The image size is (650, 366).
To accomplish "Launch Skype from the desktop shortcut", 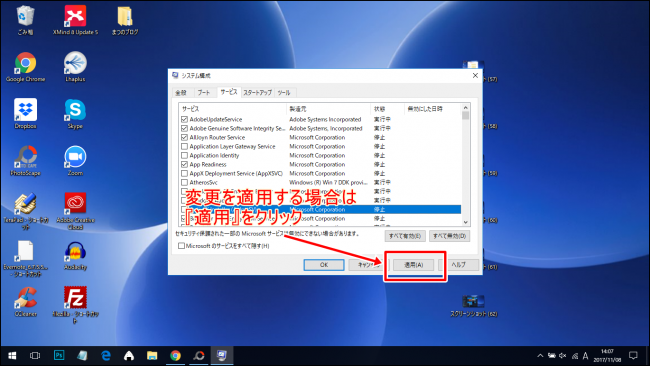I will [75, 114].
